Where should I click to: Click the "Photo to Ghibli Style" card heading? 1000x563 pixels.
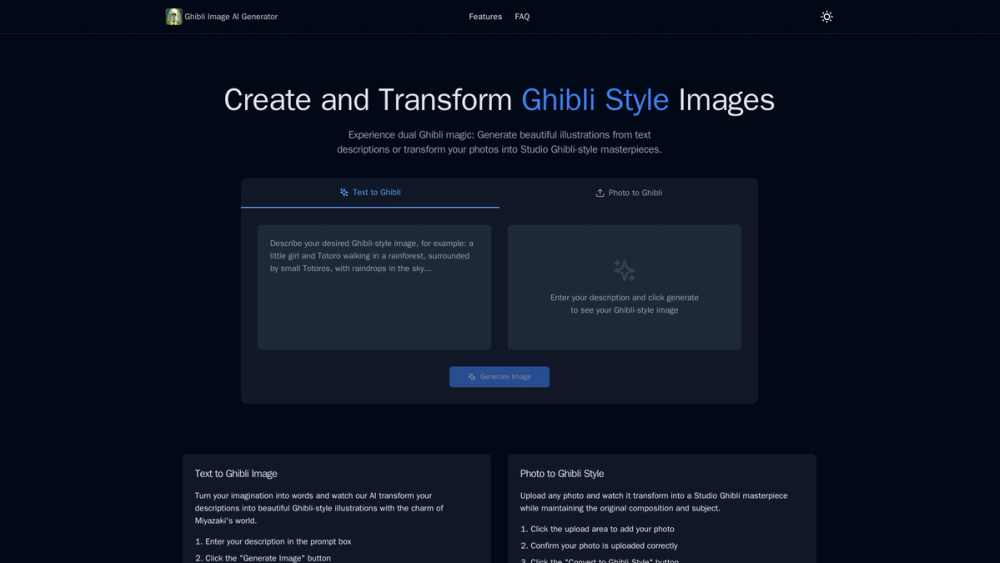click(x=562, y=474)
